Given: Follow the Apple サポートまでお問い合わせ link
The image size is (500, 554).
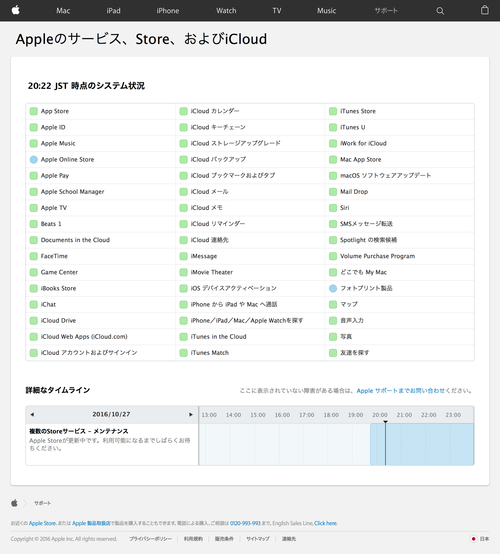Looking at the screenshot, I should (401, 391).
